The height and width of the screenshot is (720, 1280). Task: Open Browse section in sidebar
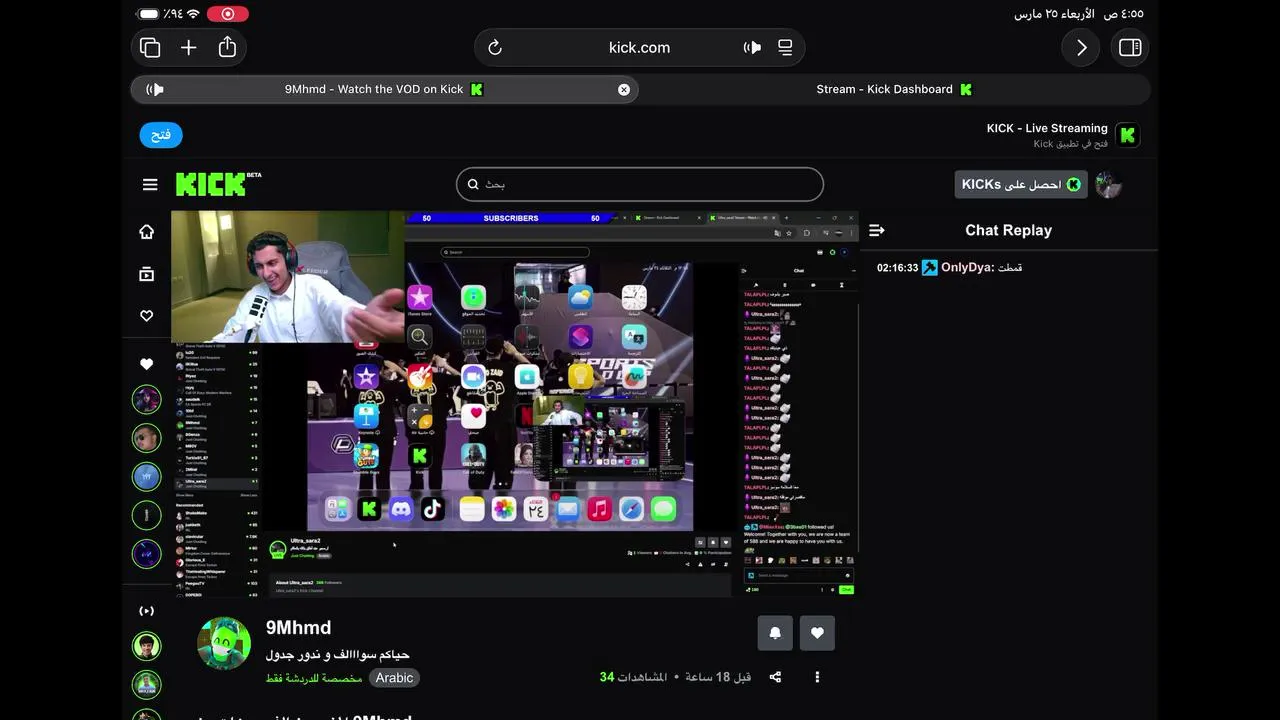[x=147, y=274]
